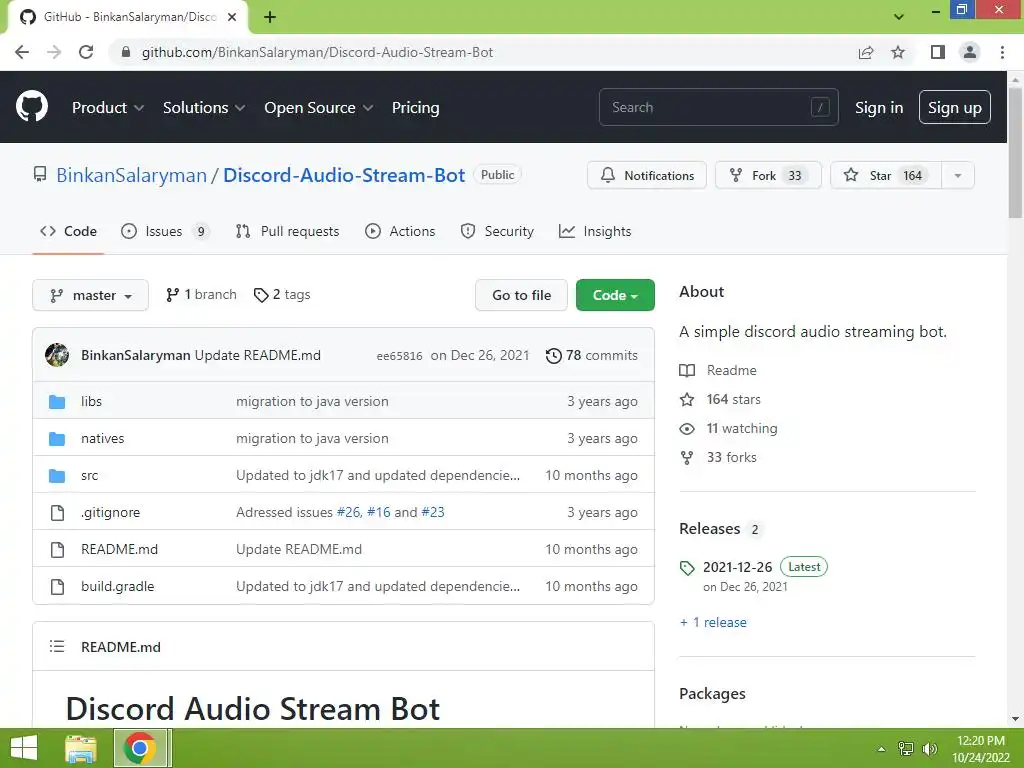1024x768 pixels.
Task: Fork the repository with Fork button
Action: click(768, 175)
